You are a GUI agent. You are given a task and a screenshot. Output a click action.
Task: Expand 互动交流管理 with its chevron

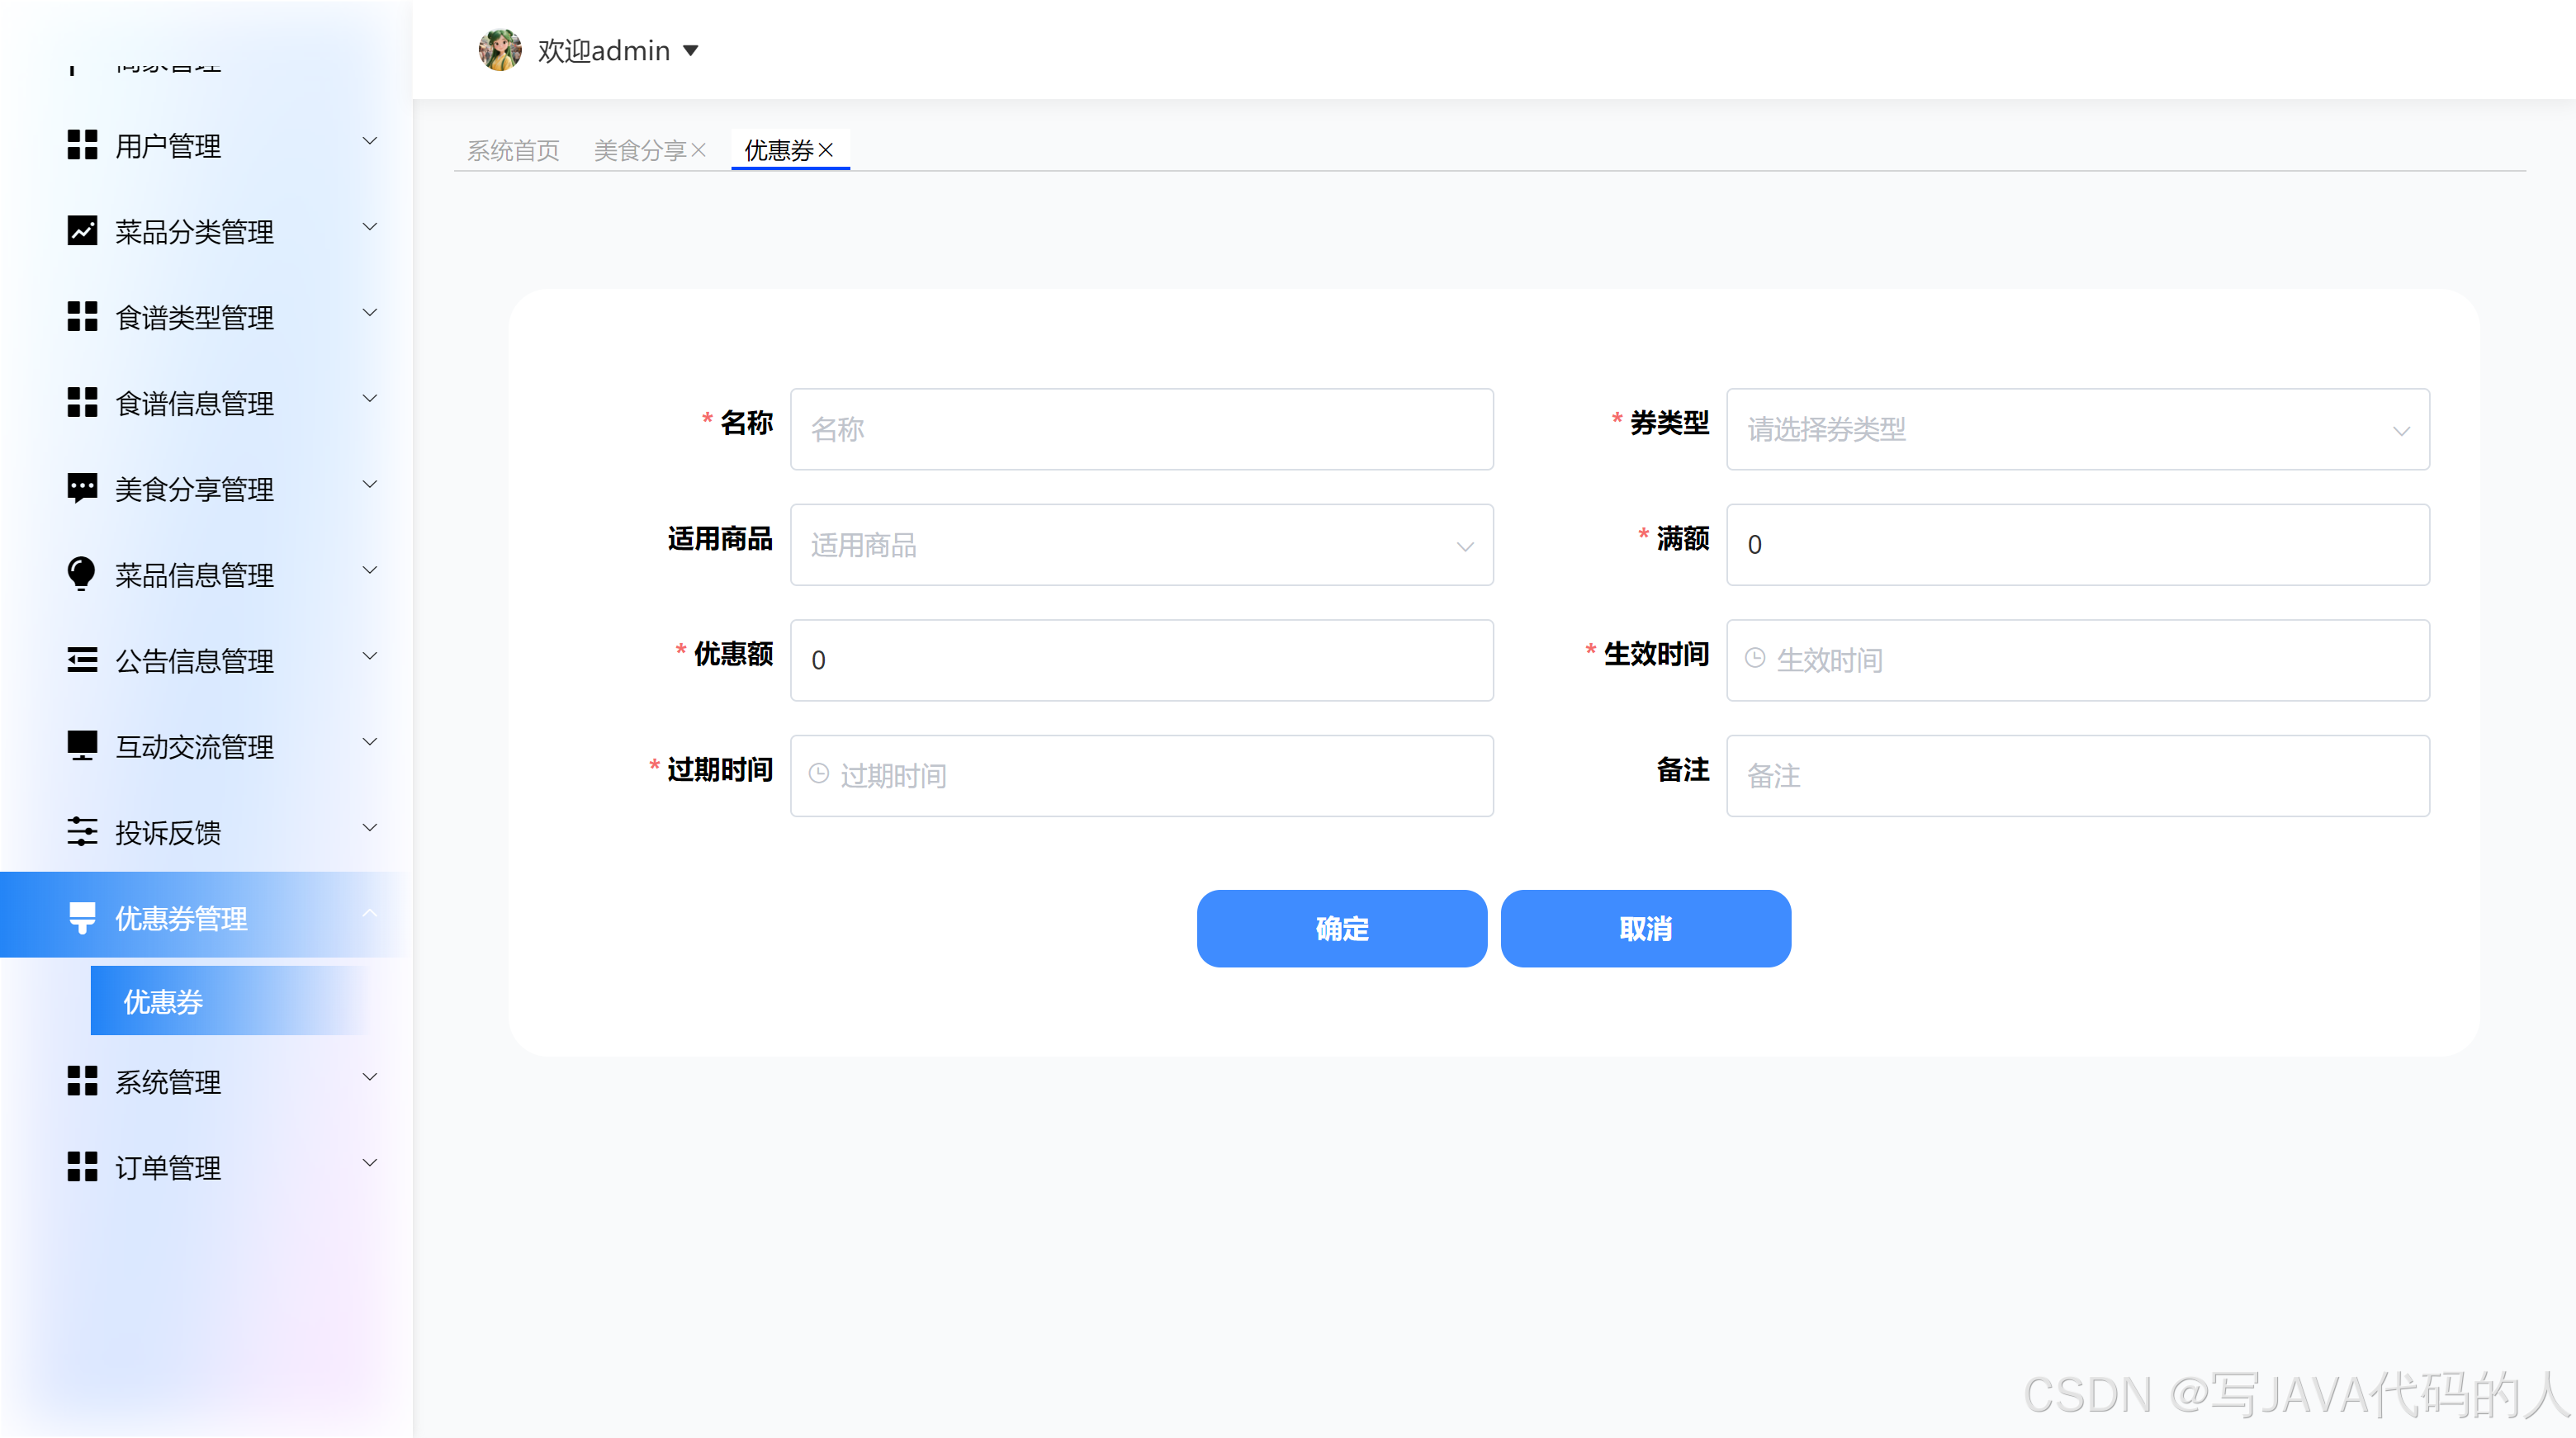[x=370, y=742]
